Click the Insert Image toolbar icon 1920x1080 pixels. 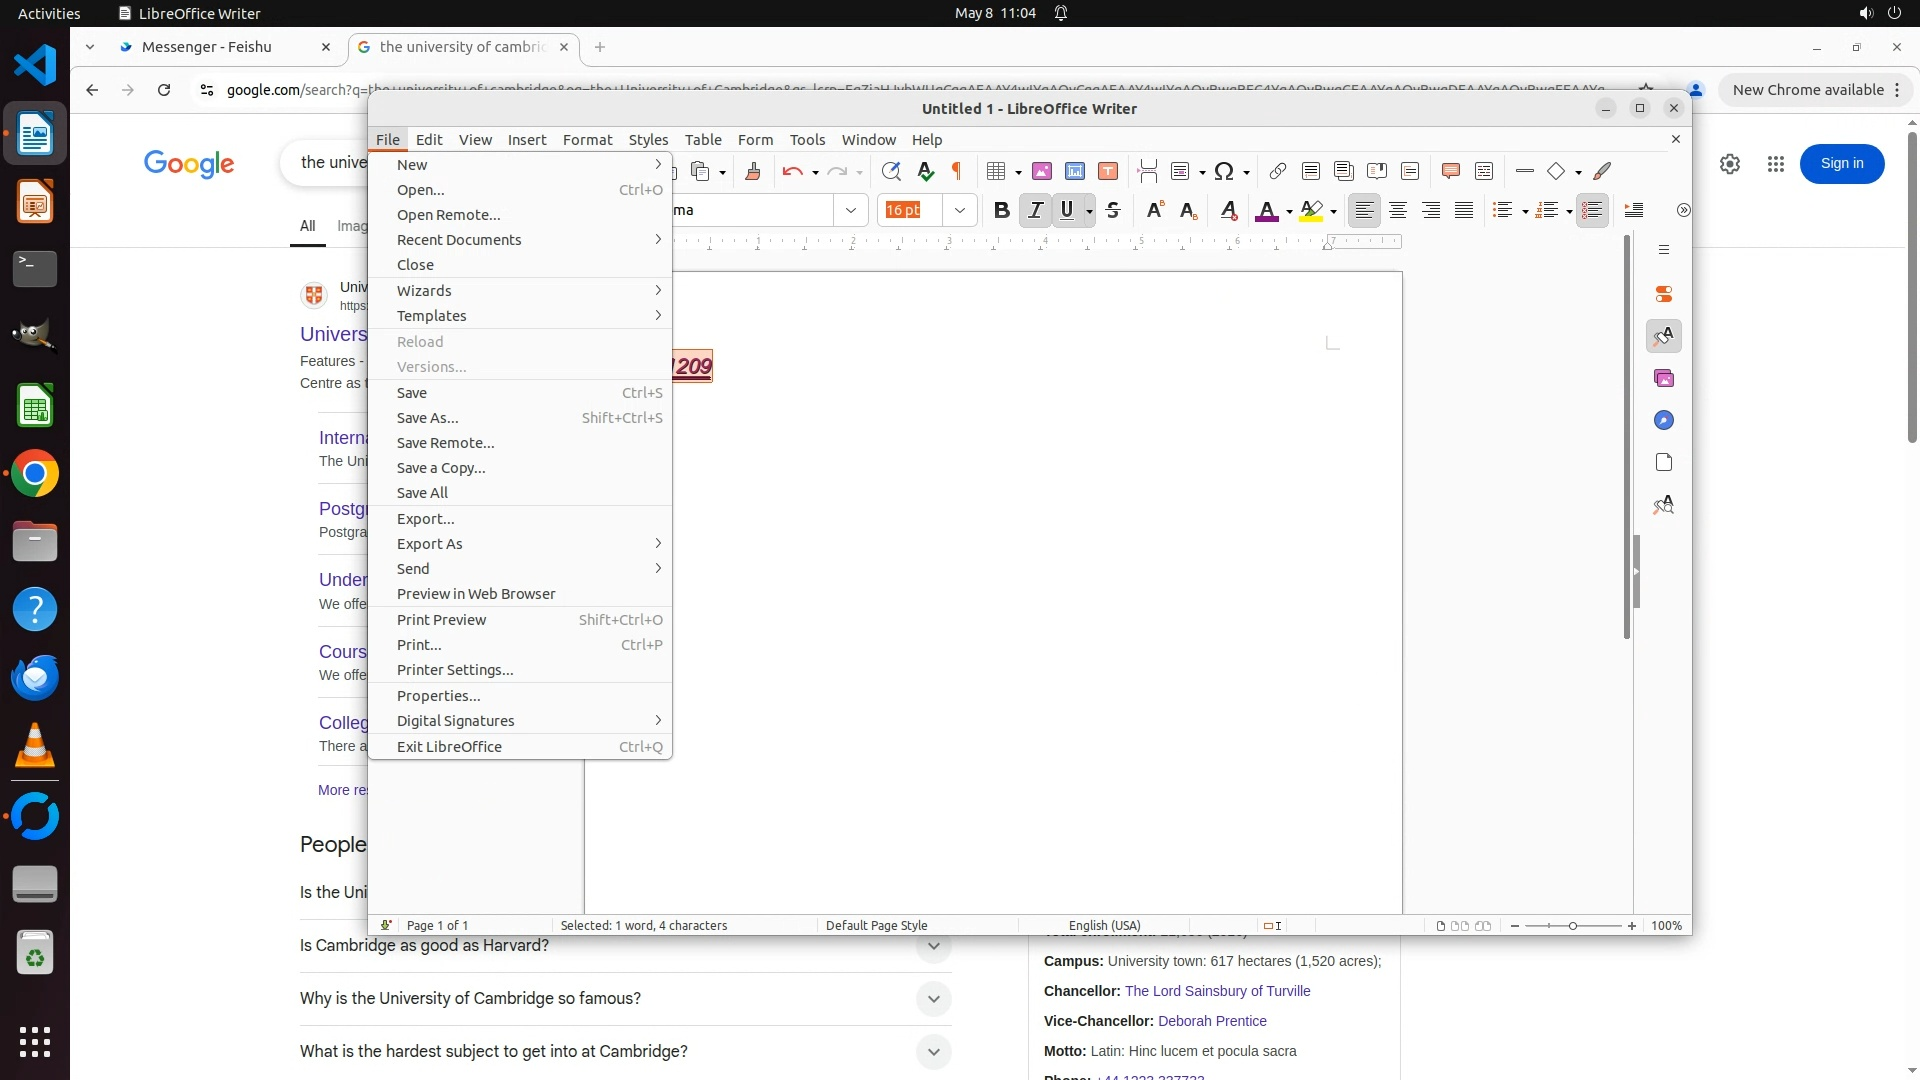[x=1042, y=171]
